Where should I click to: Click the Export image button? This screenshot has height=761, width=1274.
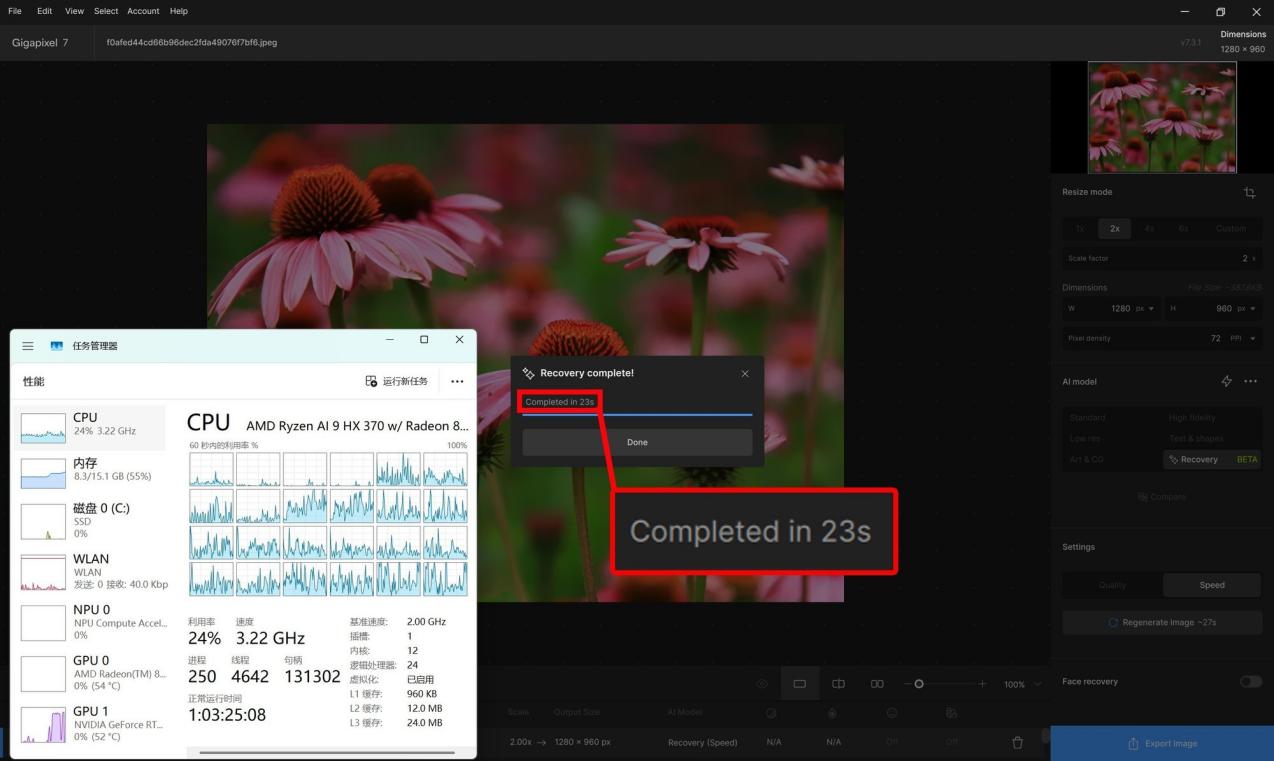tap(1161, 744)
